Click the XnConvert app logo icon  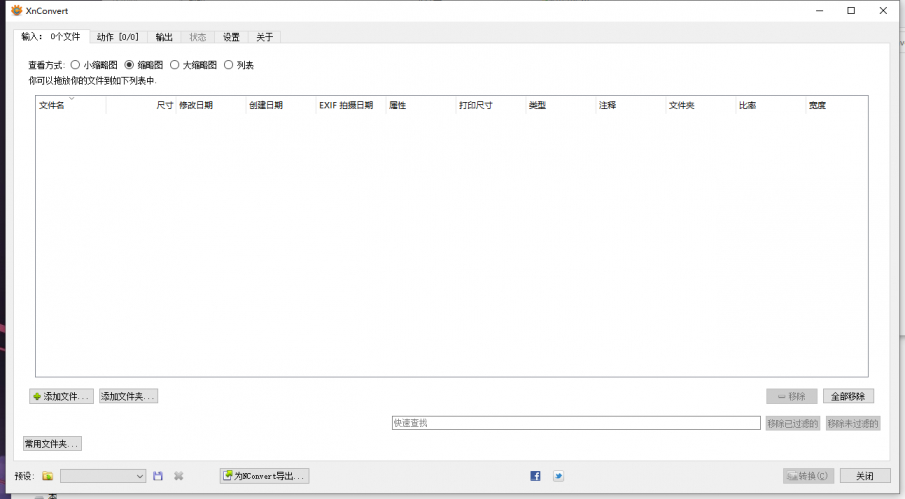click(x=17, y=10)
